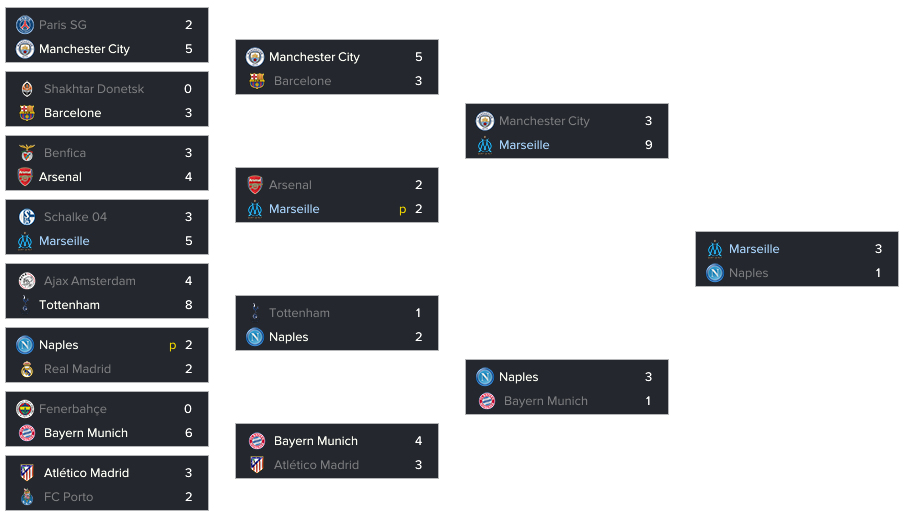
Task: Click the Real Madrid crest icon
Action: point(27,369)
